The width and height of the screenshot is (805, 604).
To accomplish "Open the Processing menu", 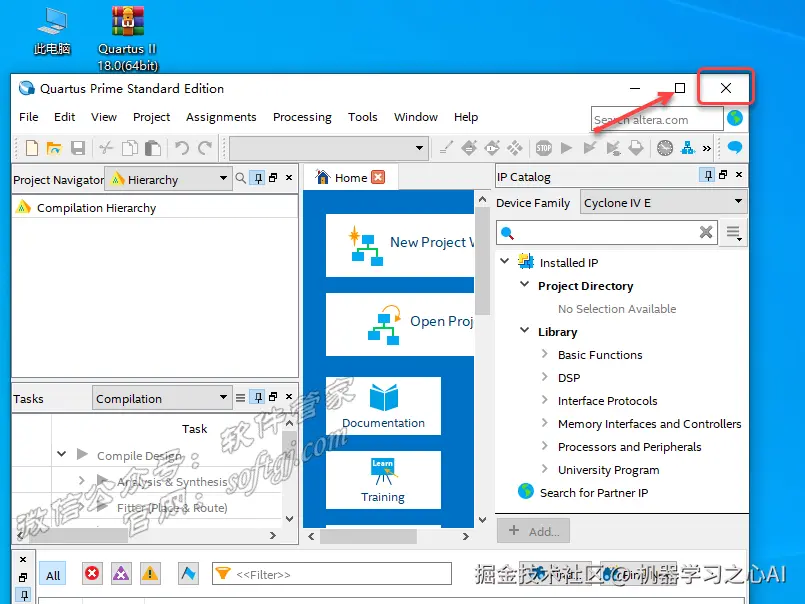I will point(302,117).
